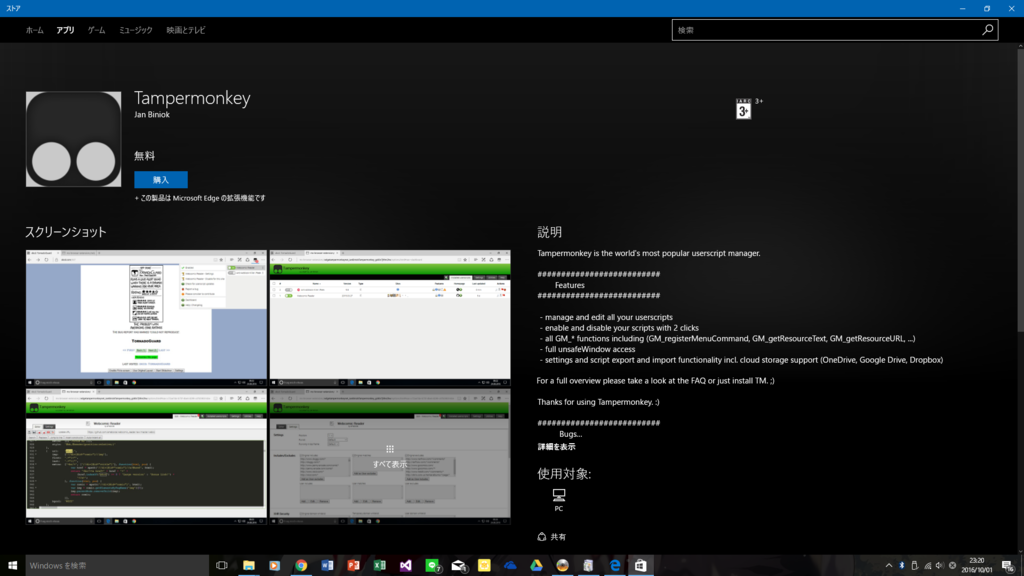Open Microsoft Word from the taskbar
This screenshot has height=576, width=1024.
(x=327, y=566)
